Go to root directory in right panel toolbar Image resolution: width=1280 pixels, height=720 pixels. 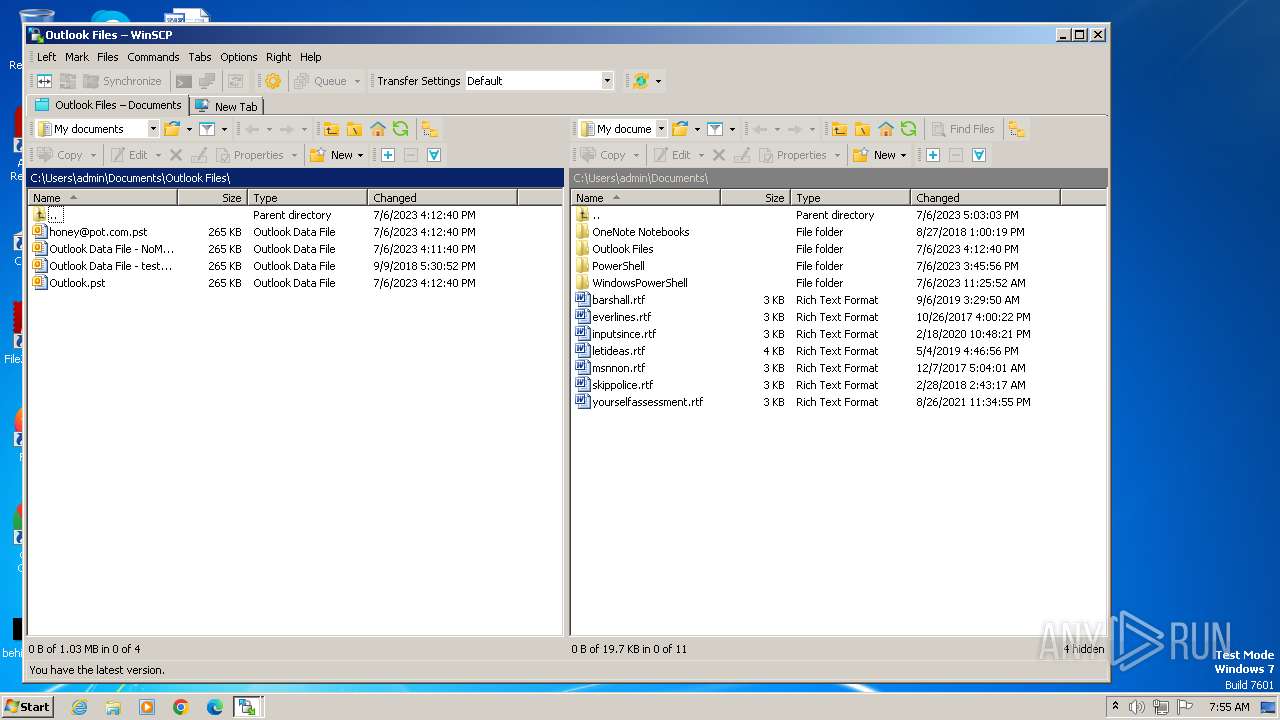point(863,129)
